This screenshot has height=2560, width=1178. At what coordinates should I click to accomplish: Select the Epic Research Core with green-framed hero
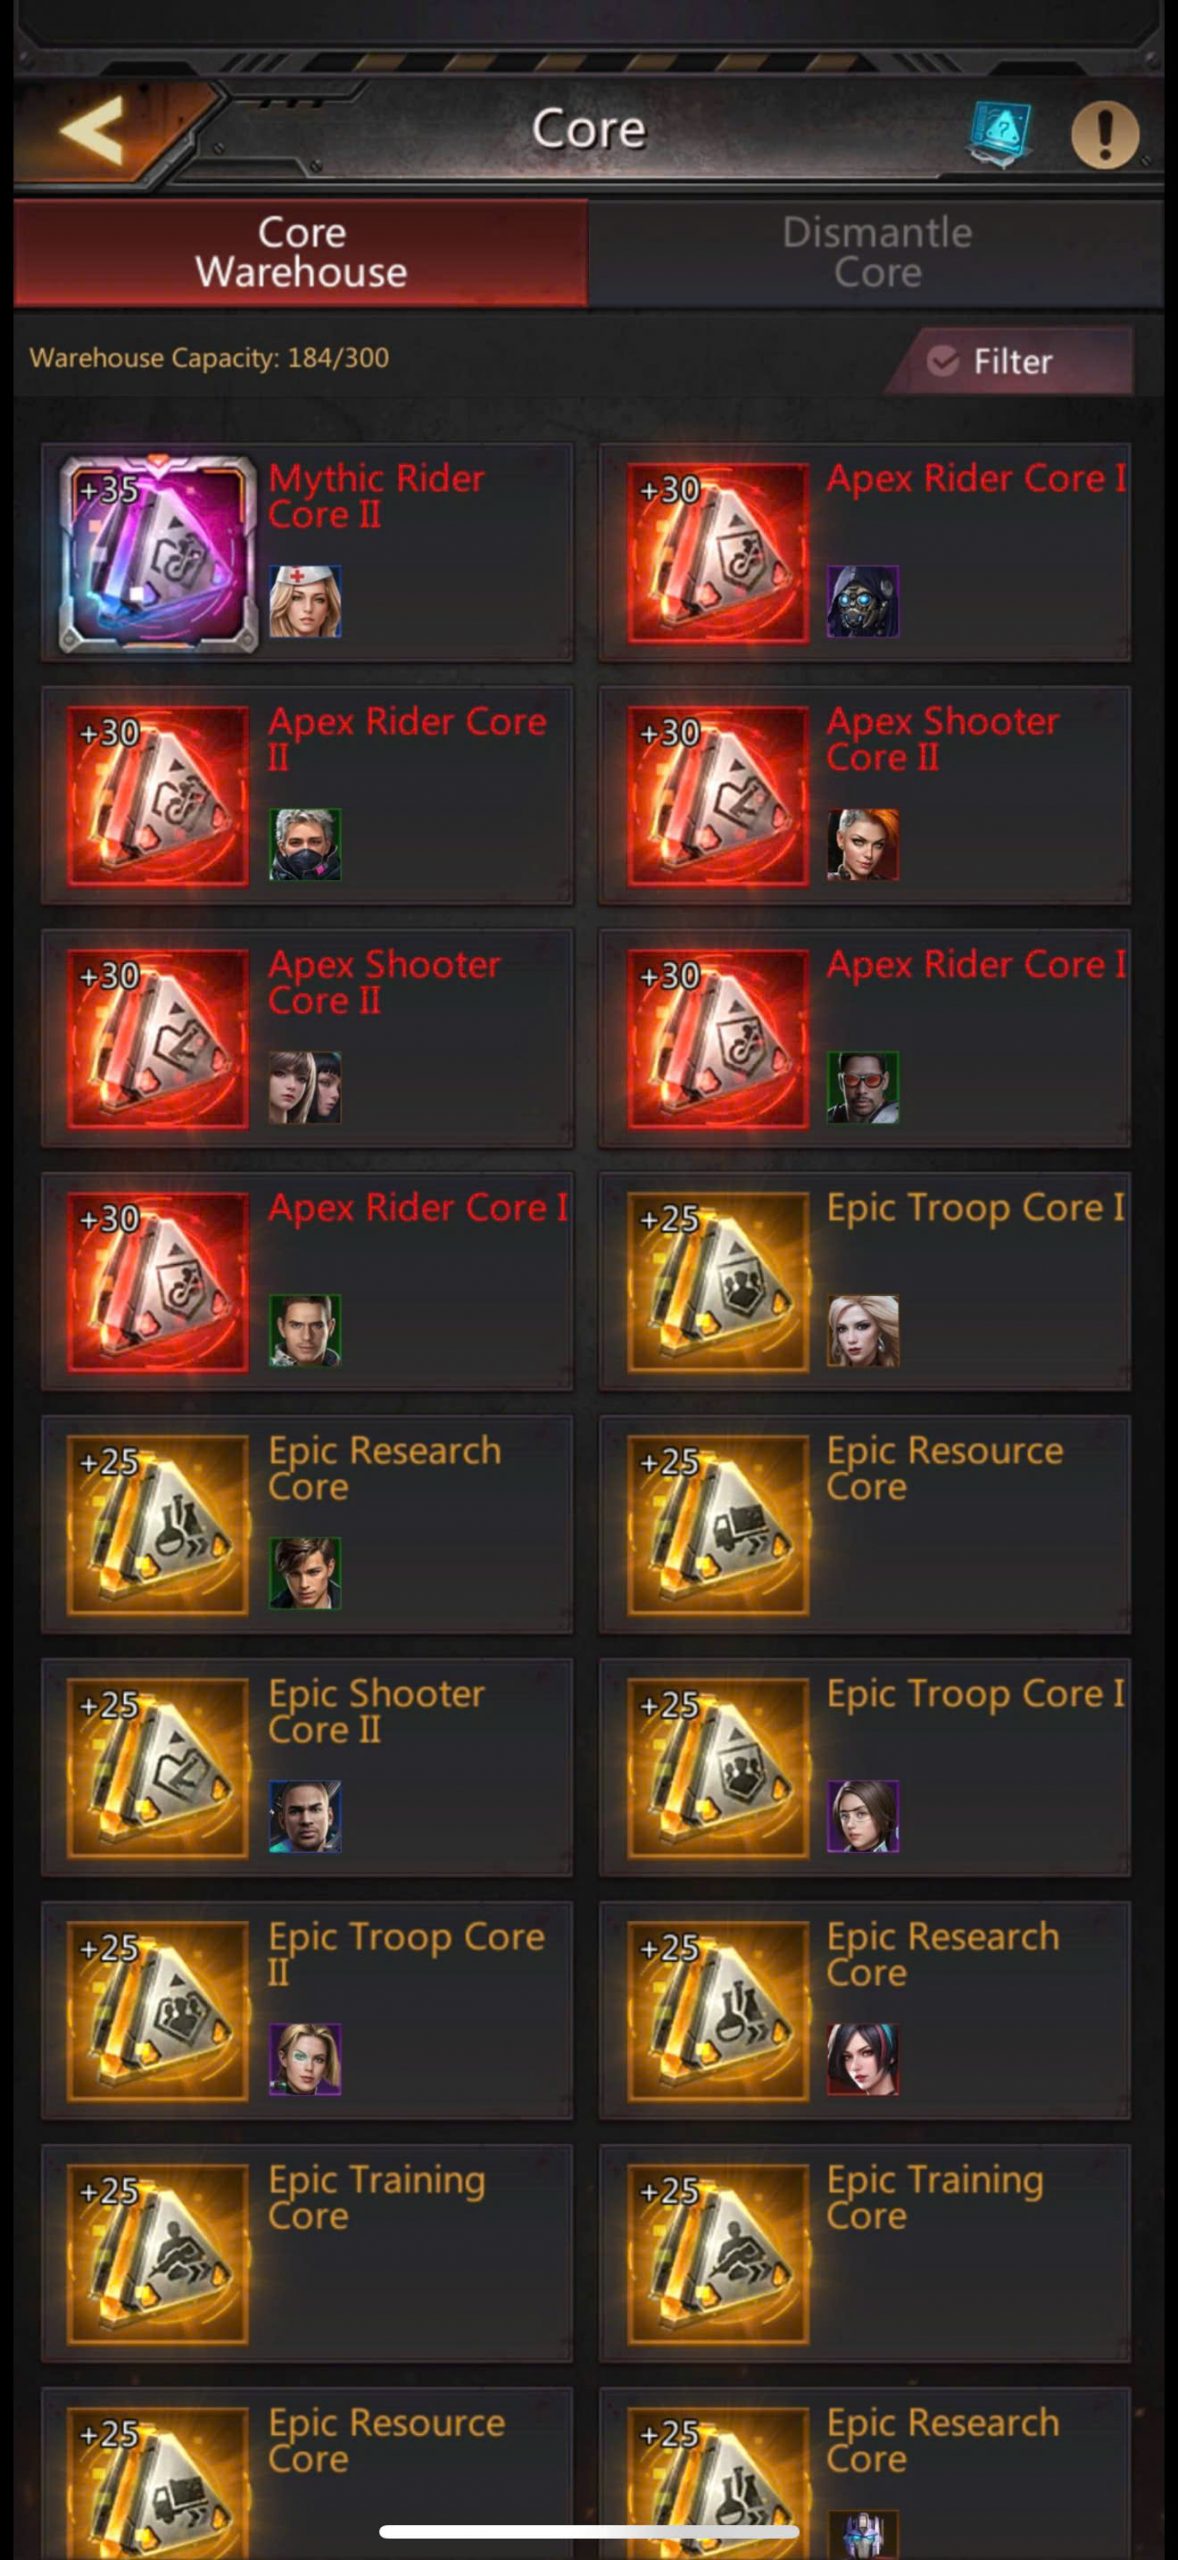tap(307, 1525)
